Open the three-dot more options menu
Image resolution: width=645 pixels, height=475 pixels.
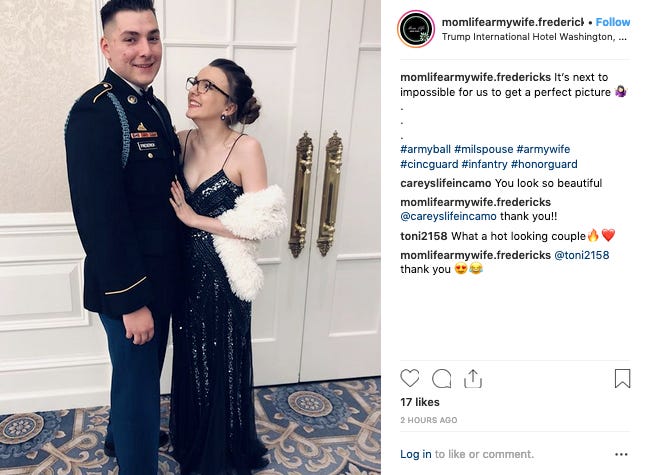[x=621, y=454]
